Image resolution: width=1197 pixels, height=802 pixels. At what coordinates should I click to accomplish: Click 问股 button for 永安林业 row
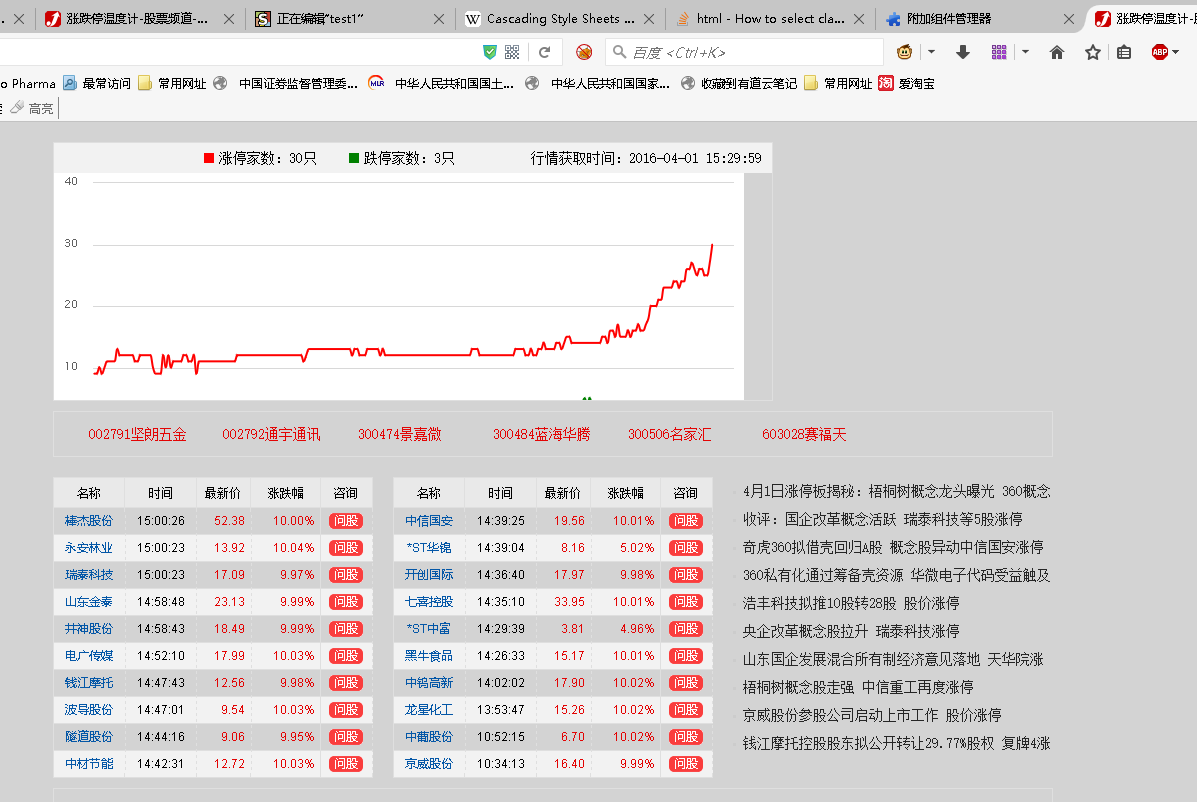pyautogui.click(x=345, y=548)
